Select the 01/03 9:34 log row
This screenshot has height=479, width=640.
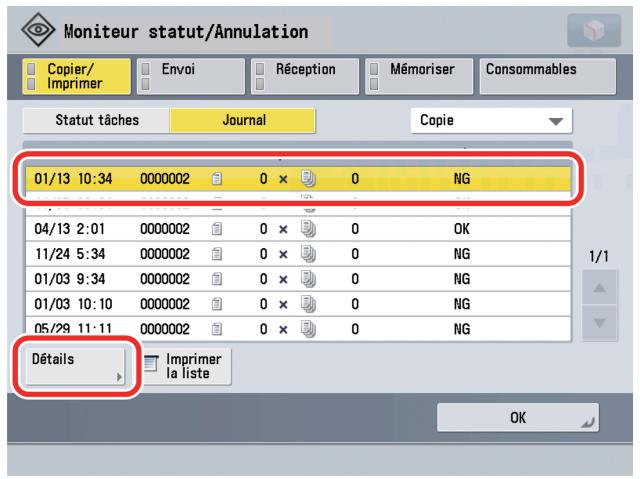pyautogui.click(x=298, y=279)
